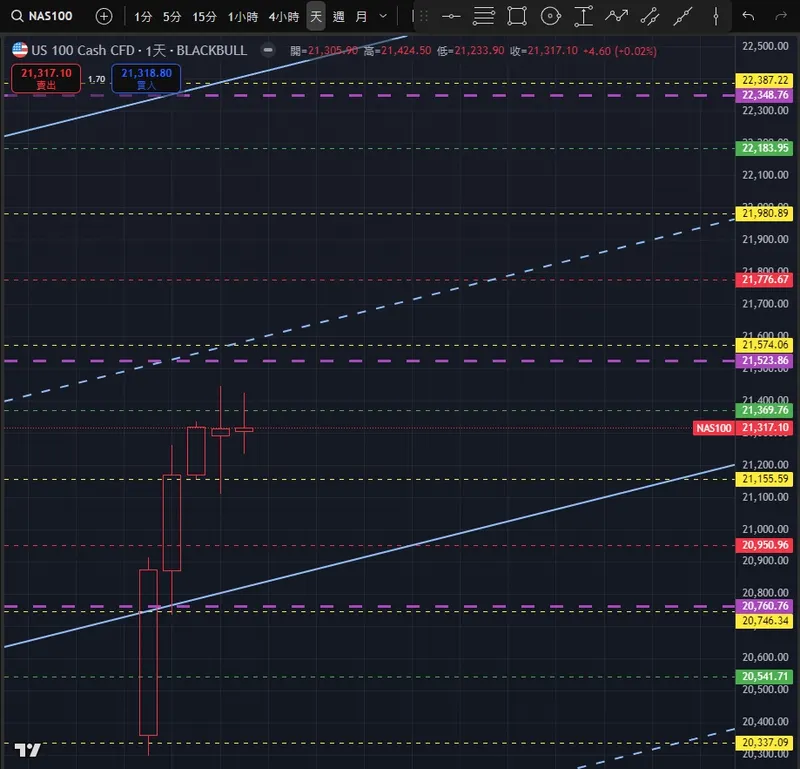Select the horizontal line drawing tool

click(451, 16)
